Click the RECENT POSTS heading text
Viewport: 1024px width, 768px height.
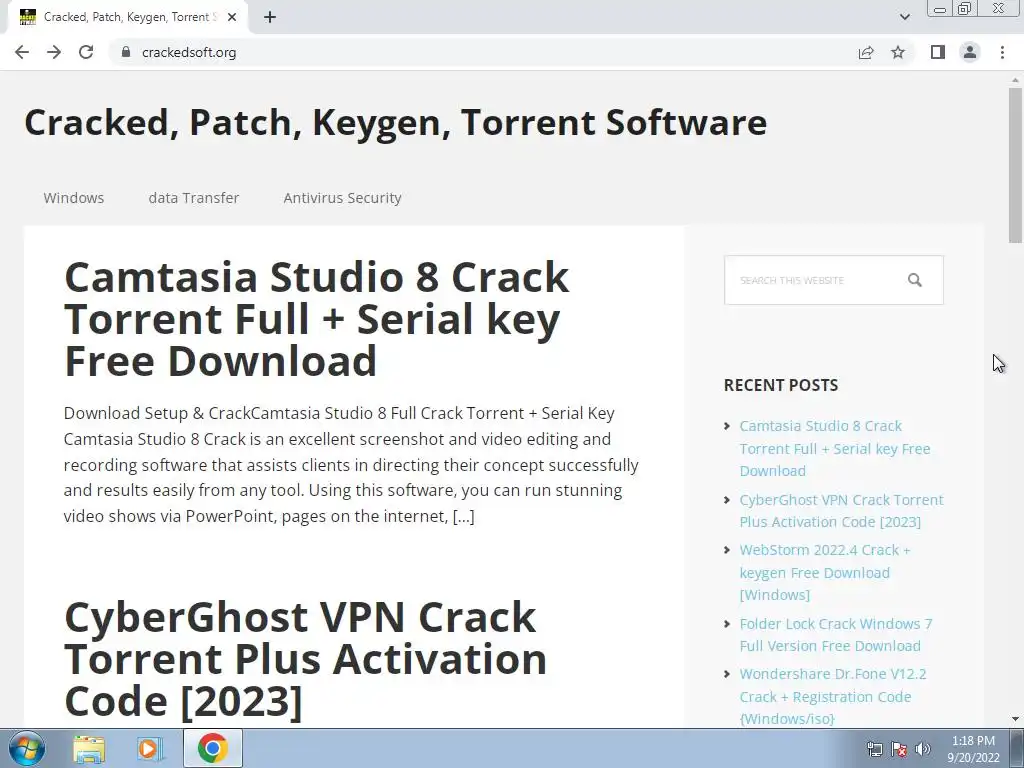click(780, 385)
